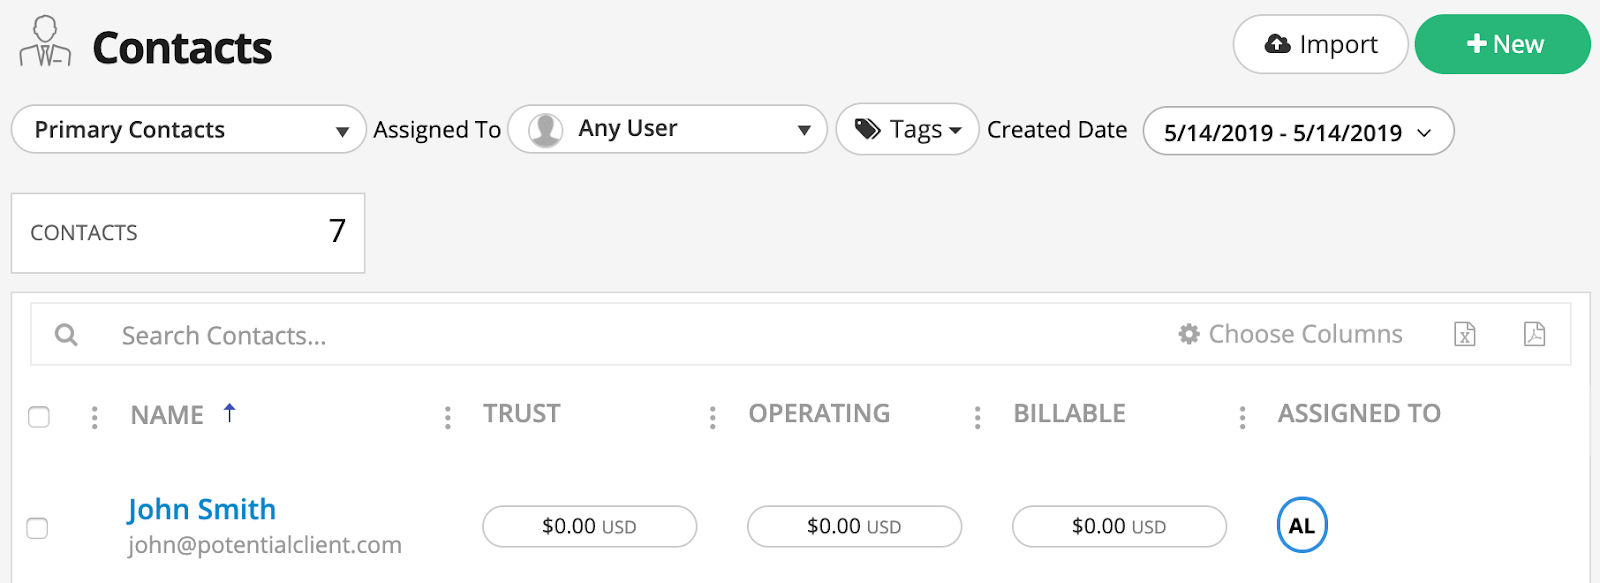1600x583 pixels.
Task: Open the Primary Contacts dropdown
Action: point(188,129)
